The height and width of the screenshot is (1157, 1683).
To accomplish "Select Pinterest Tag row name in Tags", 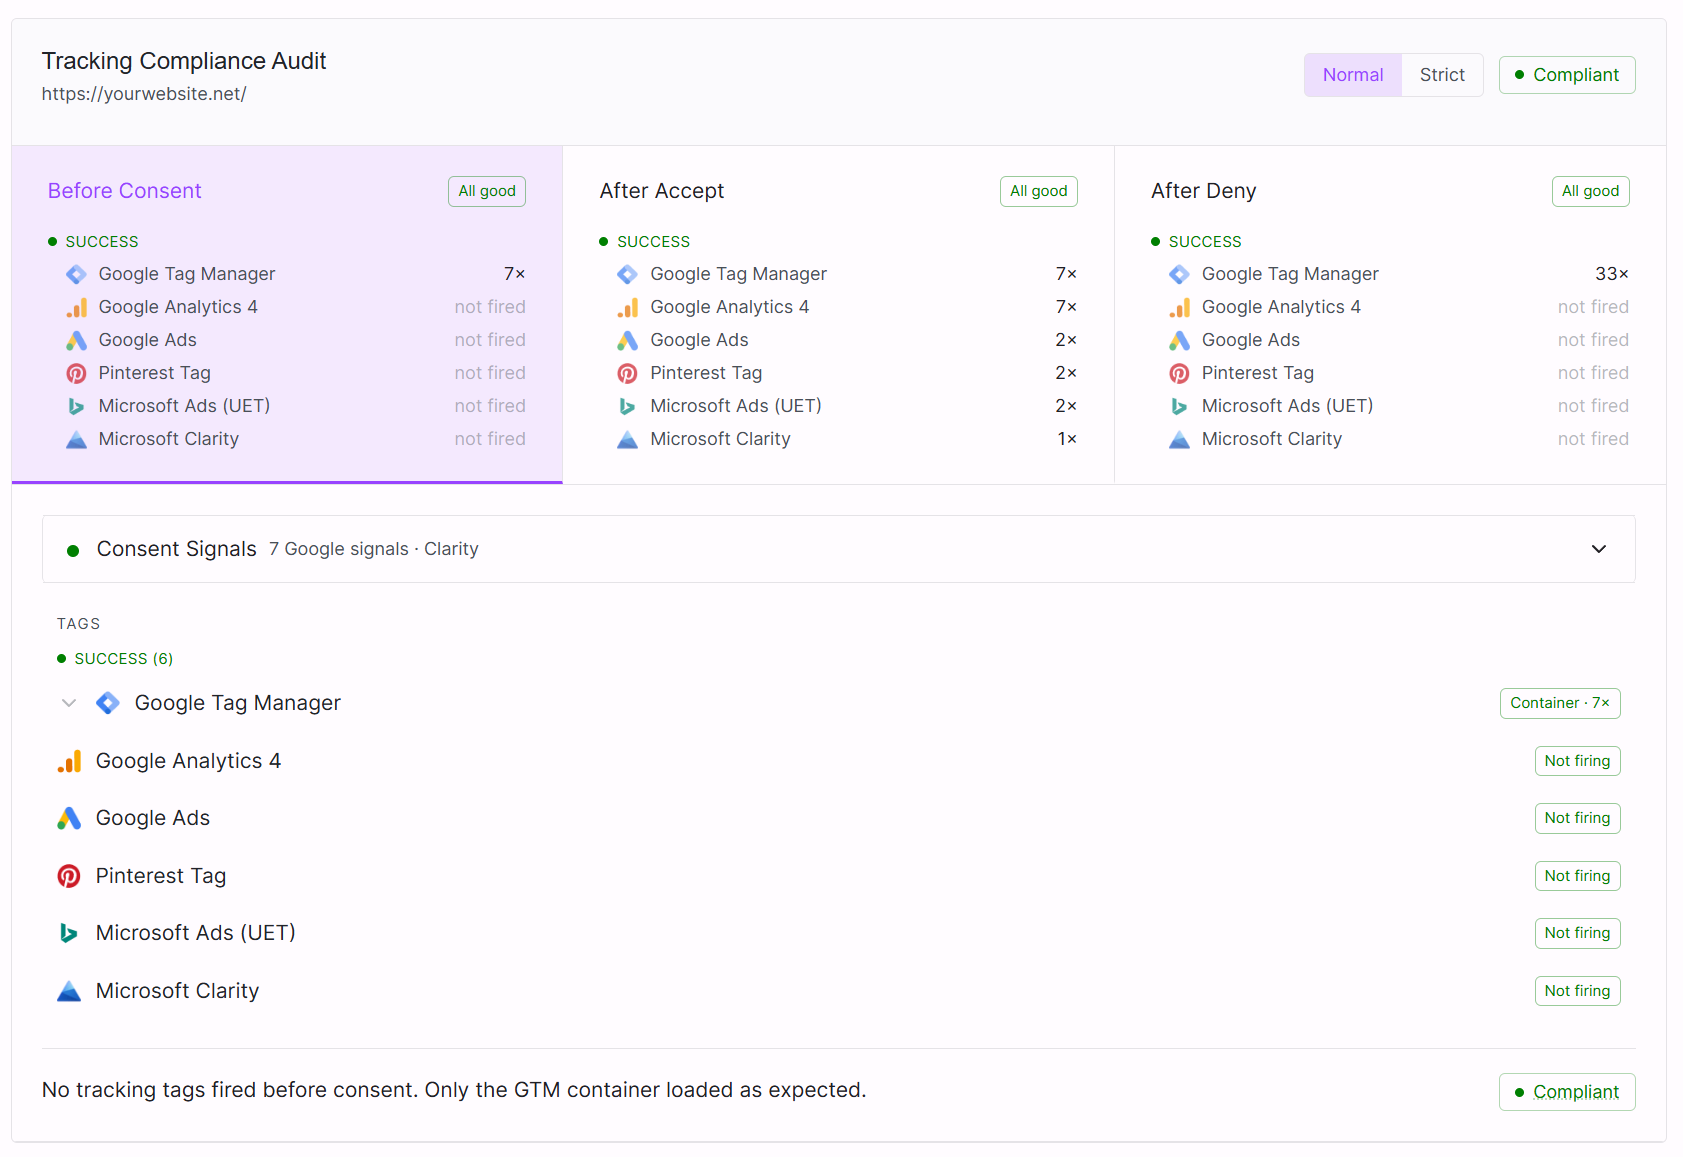I will (x=161, y=876).
